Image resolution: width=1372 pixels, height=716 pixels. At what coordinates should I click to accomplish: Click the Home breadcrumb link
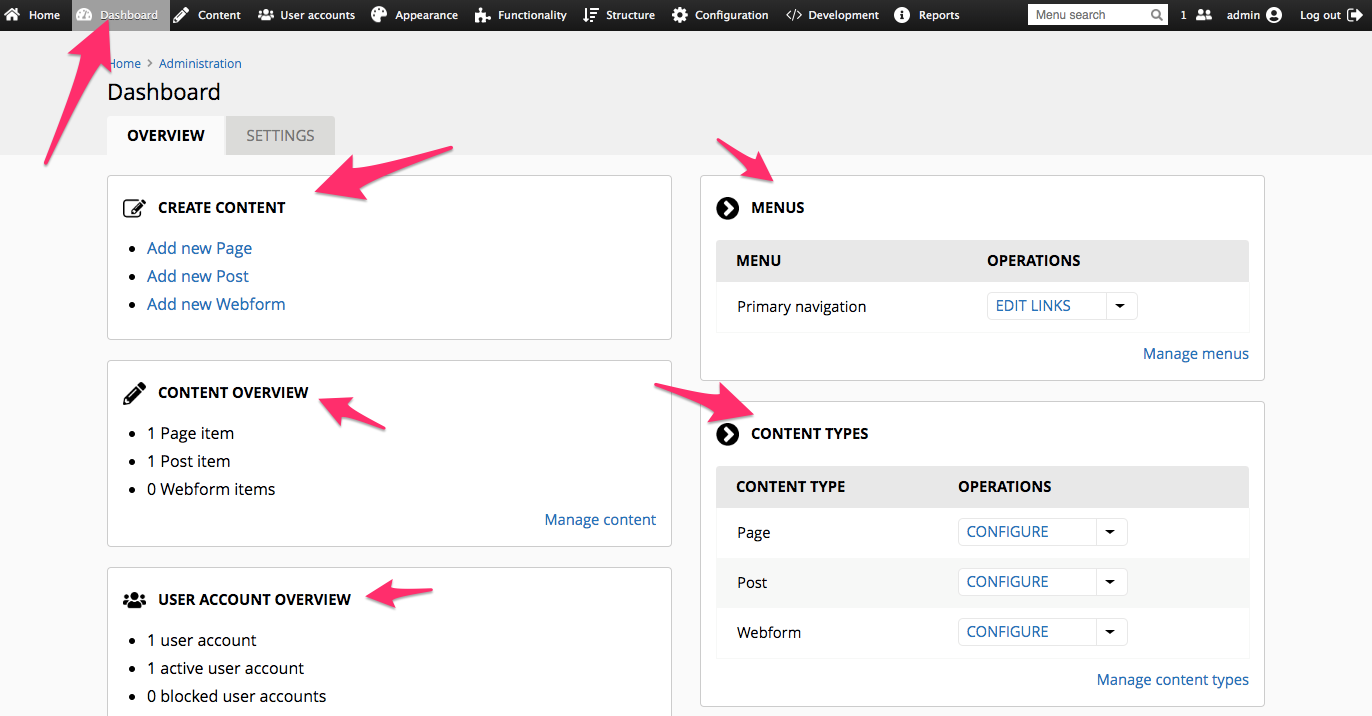tap(124, 63)
